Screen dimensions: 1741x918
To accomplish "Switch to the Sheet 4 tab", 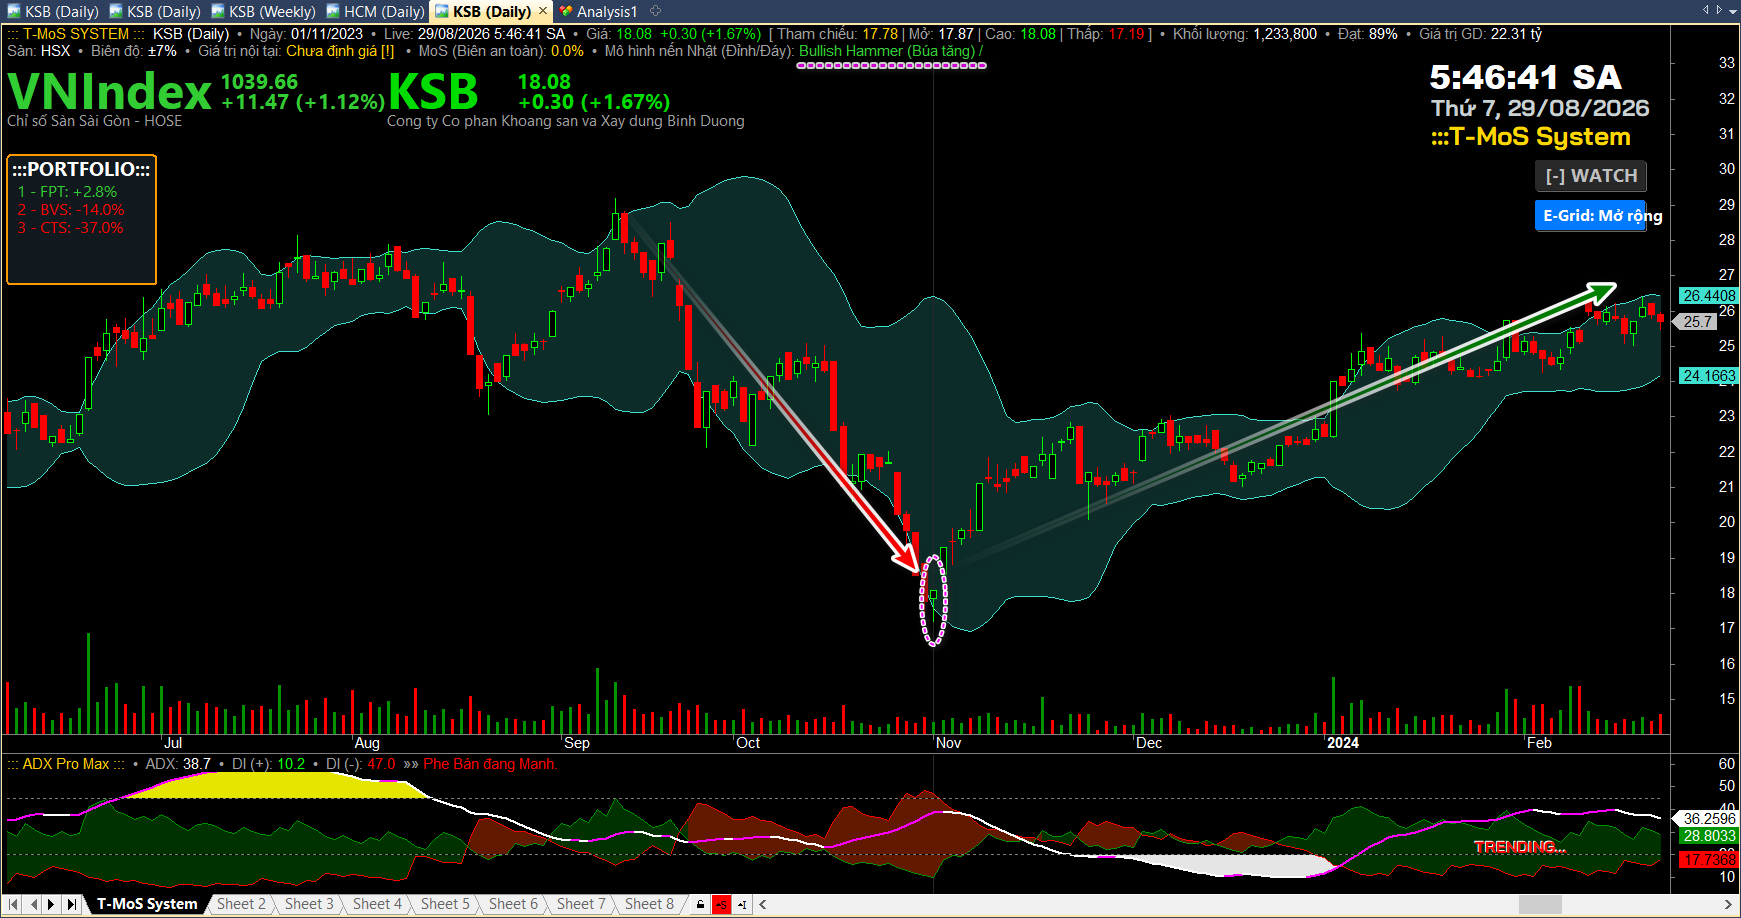I will (377, 904).
